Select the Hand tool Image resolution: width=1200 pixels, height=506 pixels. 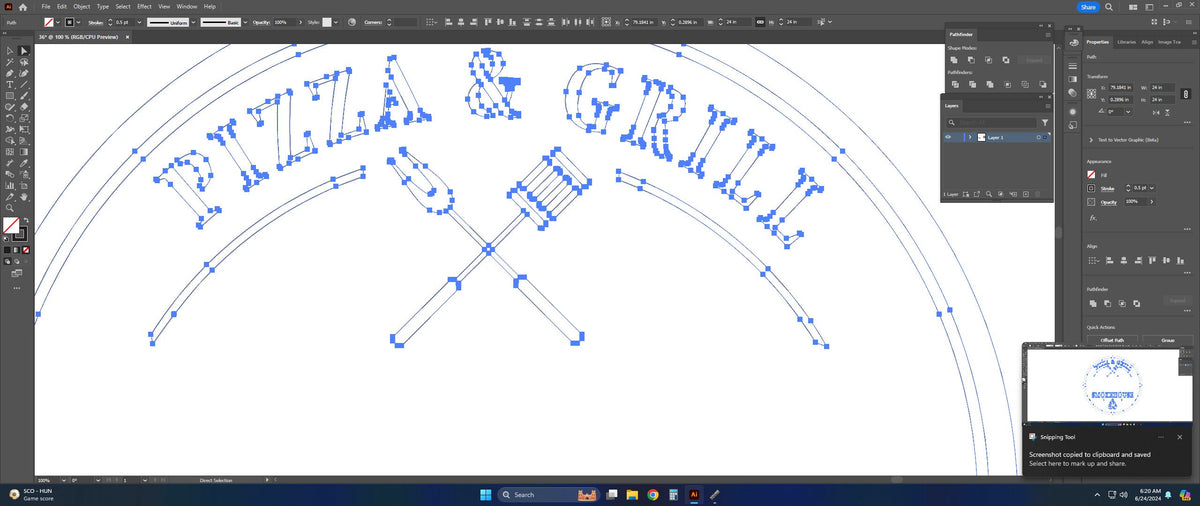(24, 197)
